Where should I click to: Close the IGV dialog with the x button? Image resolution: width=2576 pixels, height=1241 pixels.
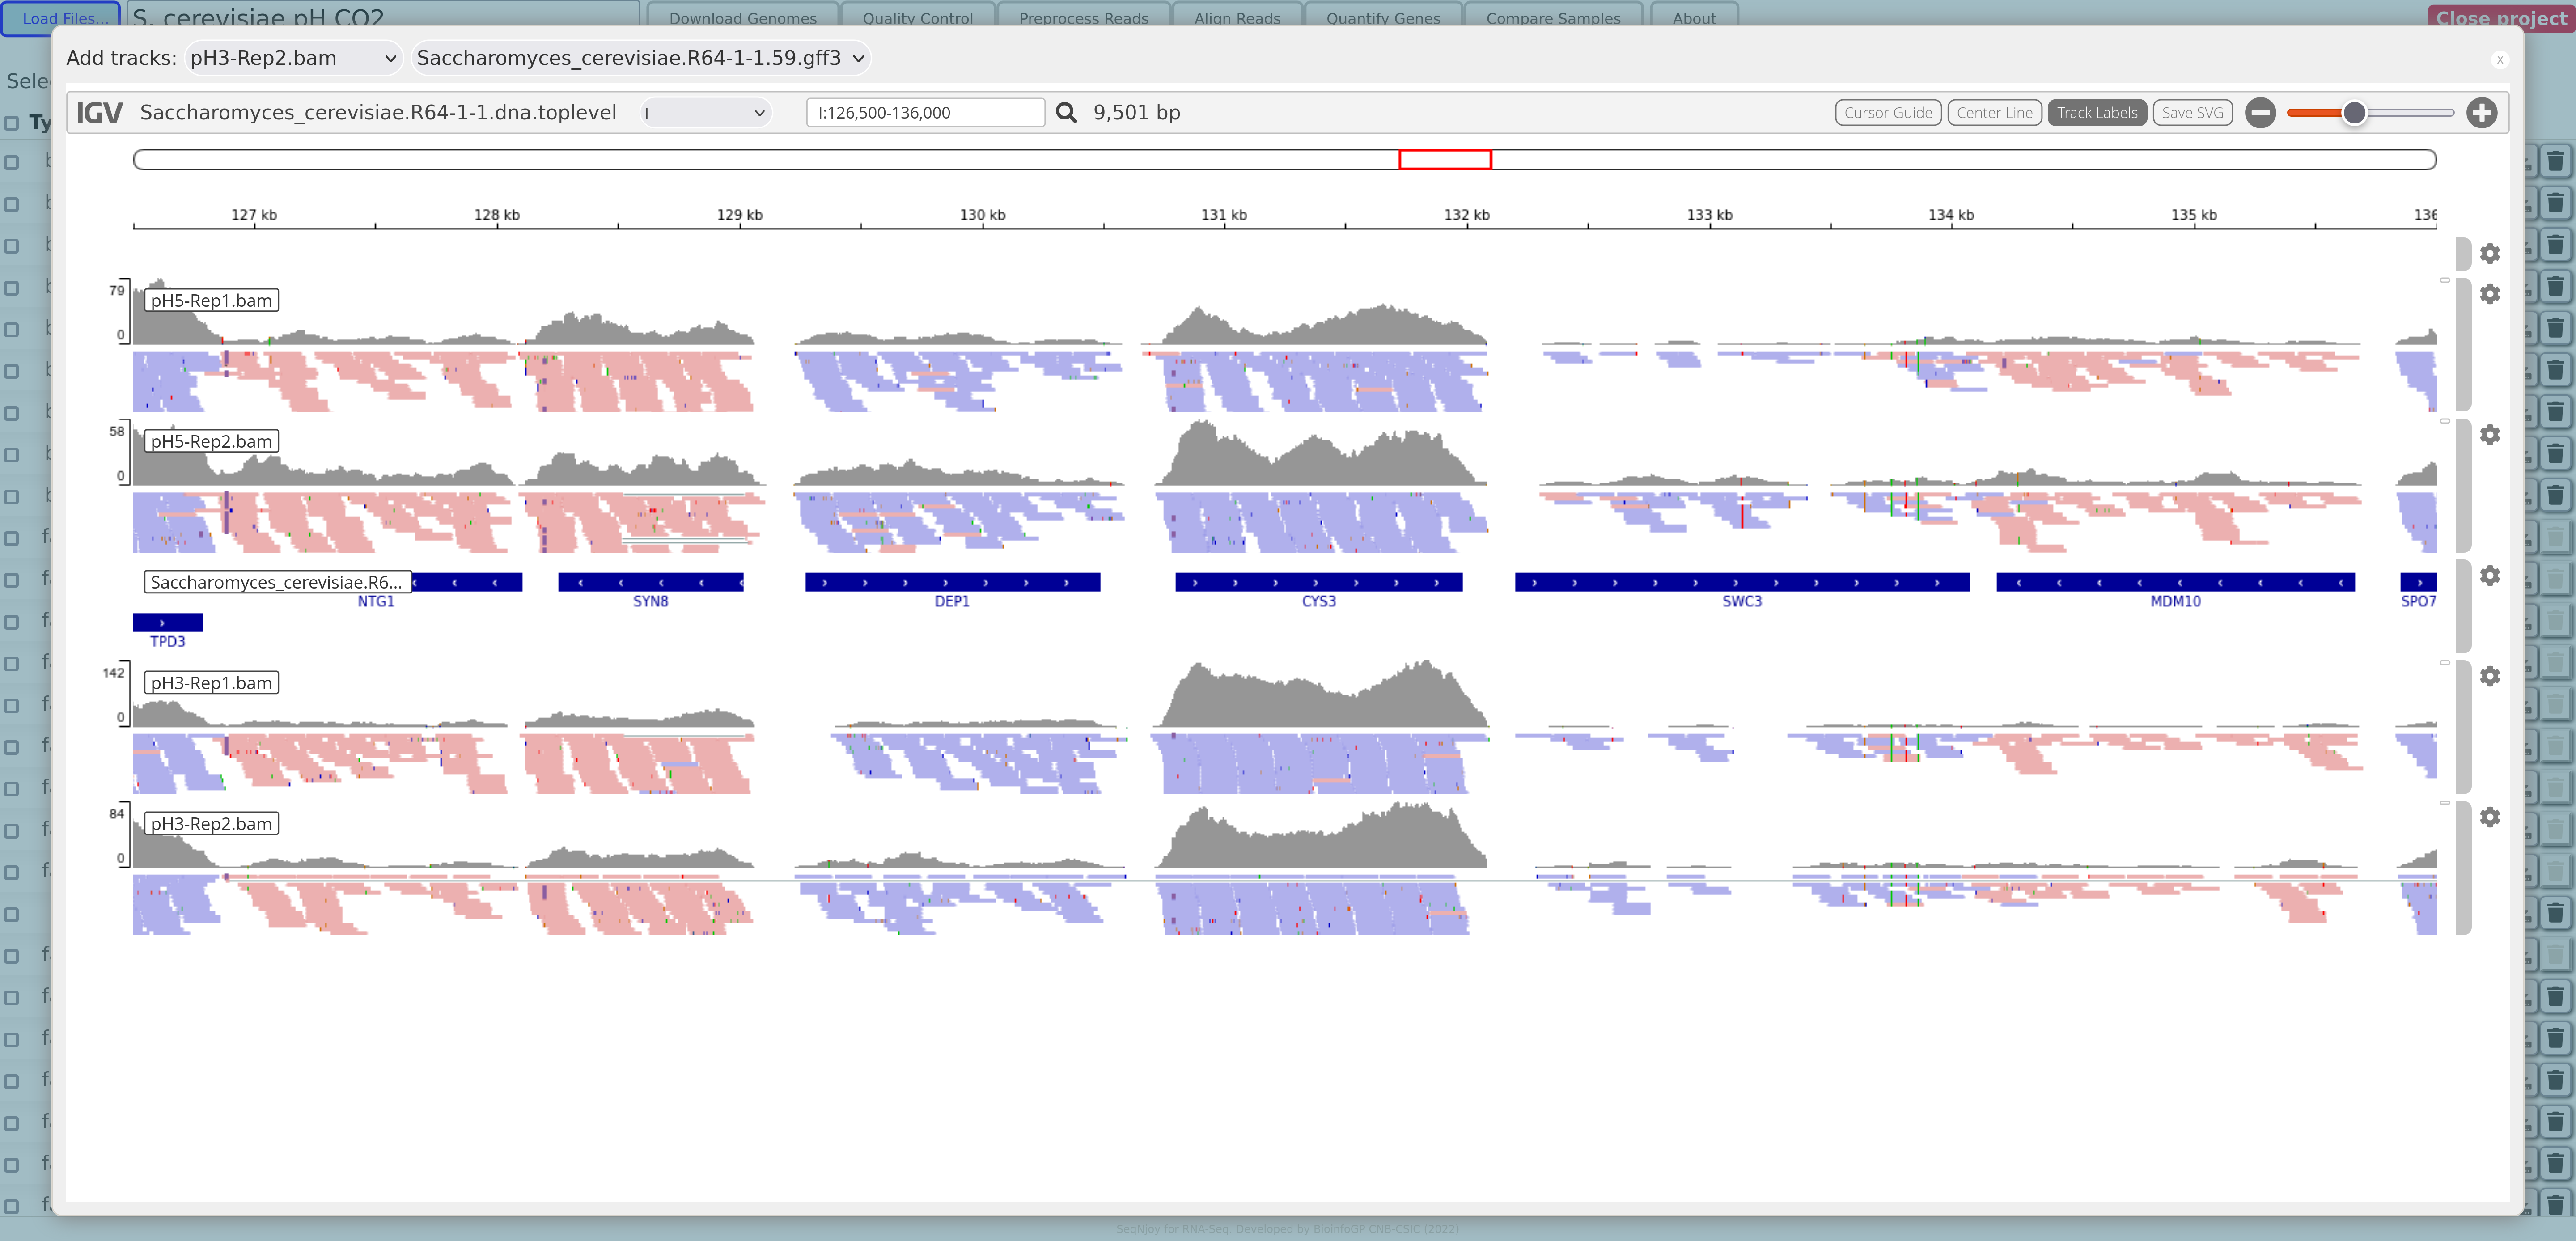click(x=2500, y=60)
